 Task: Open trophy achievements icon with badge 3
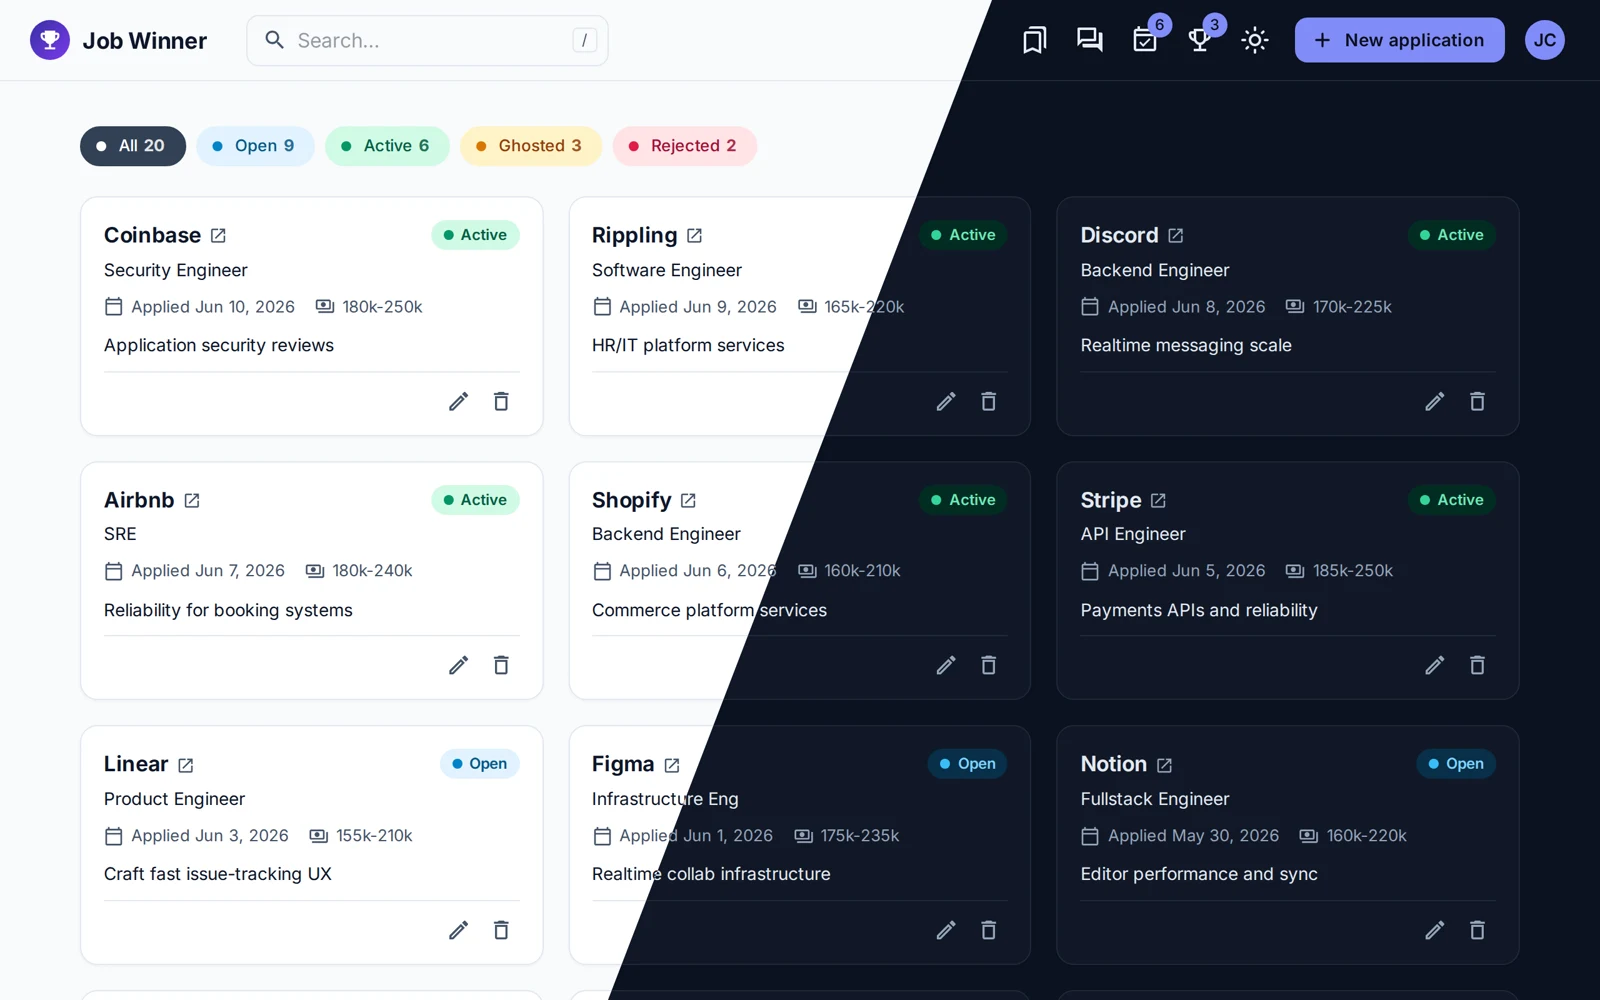[1200, 40]
